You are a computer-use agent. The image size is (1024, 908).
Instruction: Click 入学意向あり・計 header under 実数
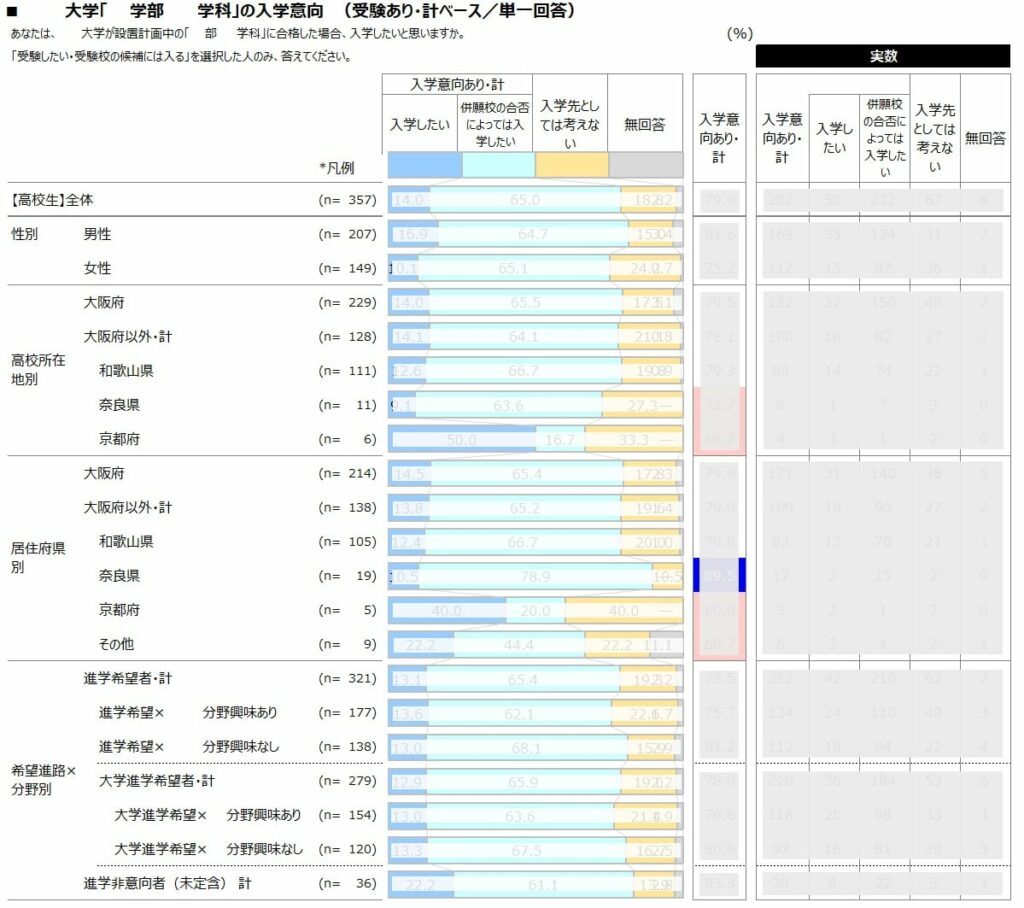click(782, 138)
